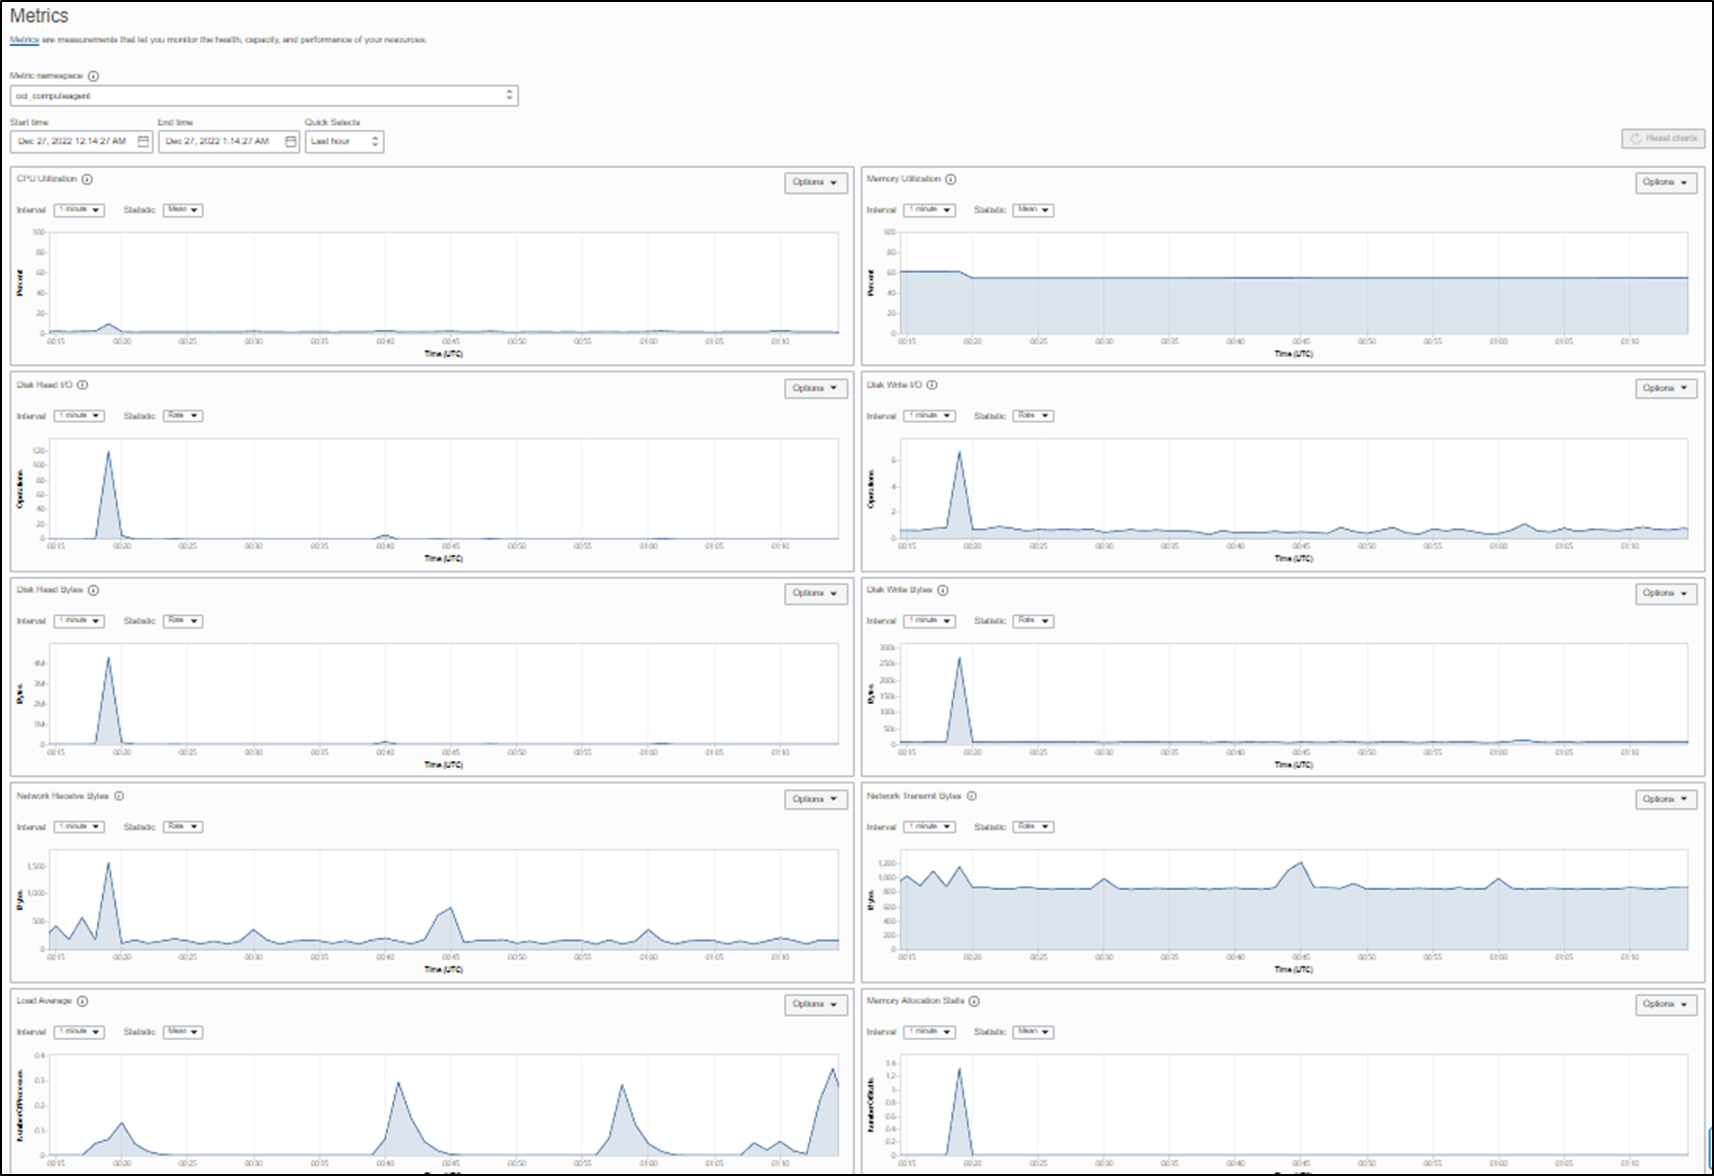Click info icon next to Memory Allocation Stalls
The height and width of the screenshot is (1176, 1714).
click(x=974, y=1001)
